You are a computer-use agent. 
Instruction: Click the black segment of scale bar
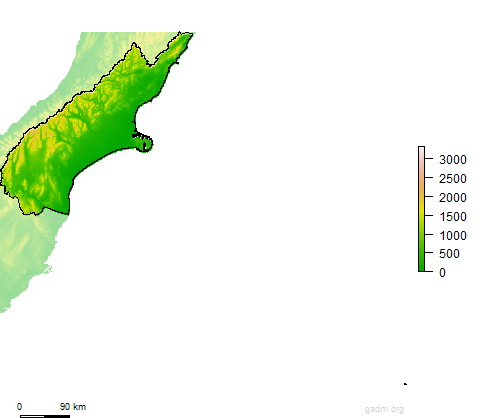coord(57,416)
